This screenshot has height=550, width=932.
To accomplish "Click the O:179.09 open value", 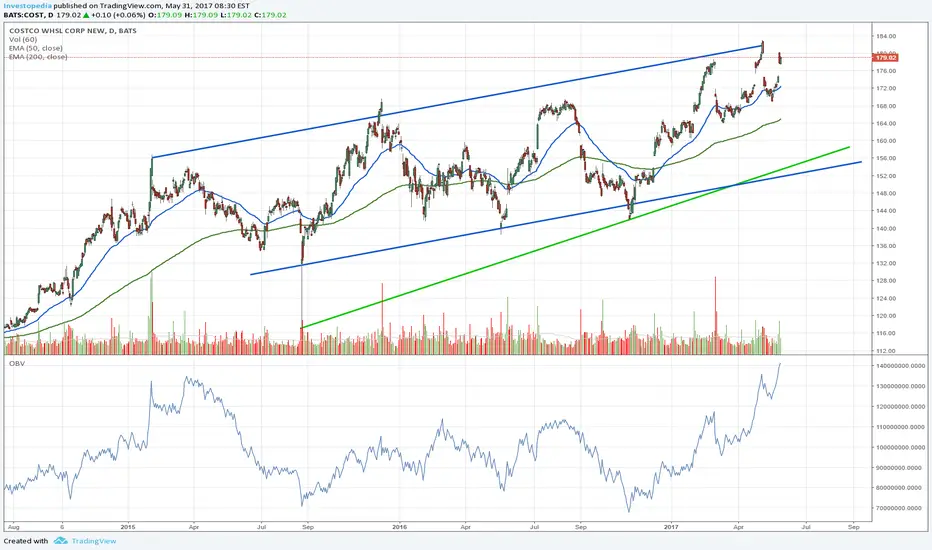I will point(165,14).
